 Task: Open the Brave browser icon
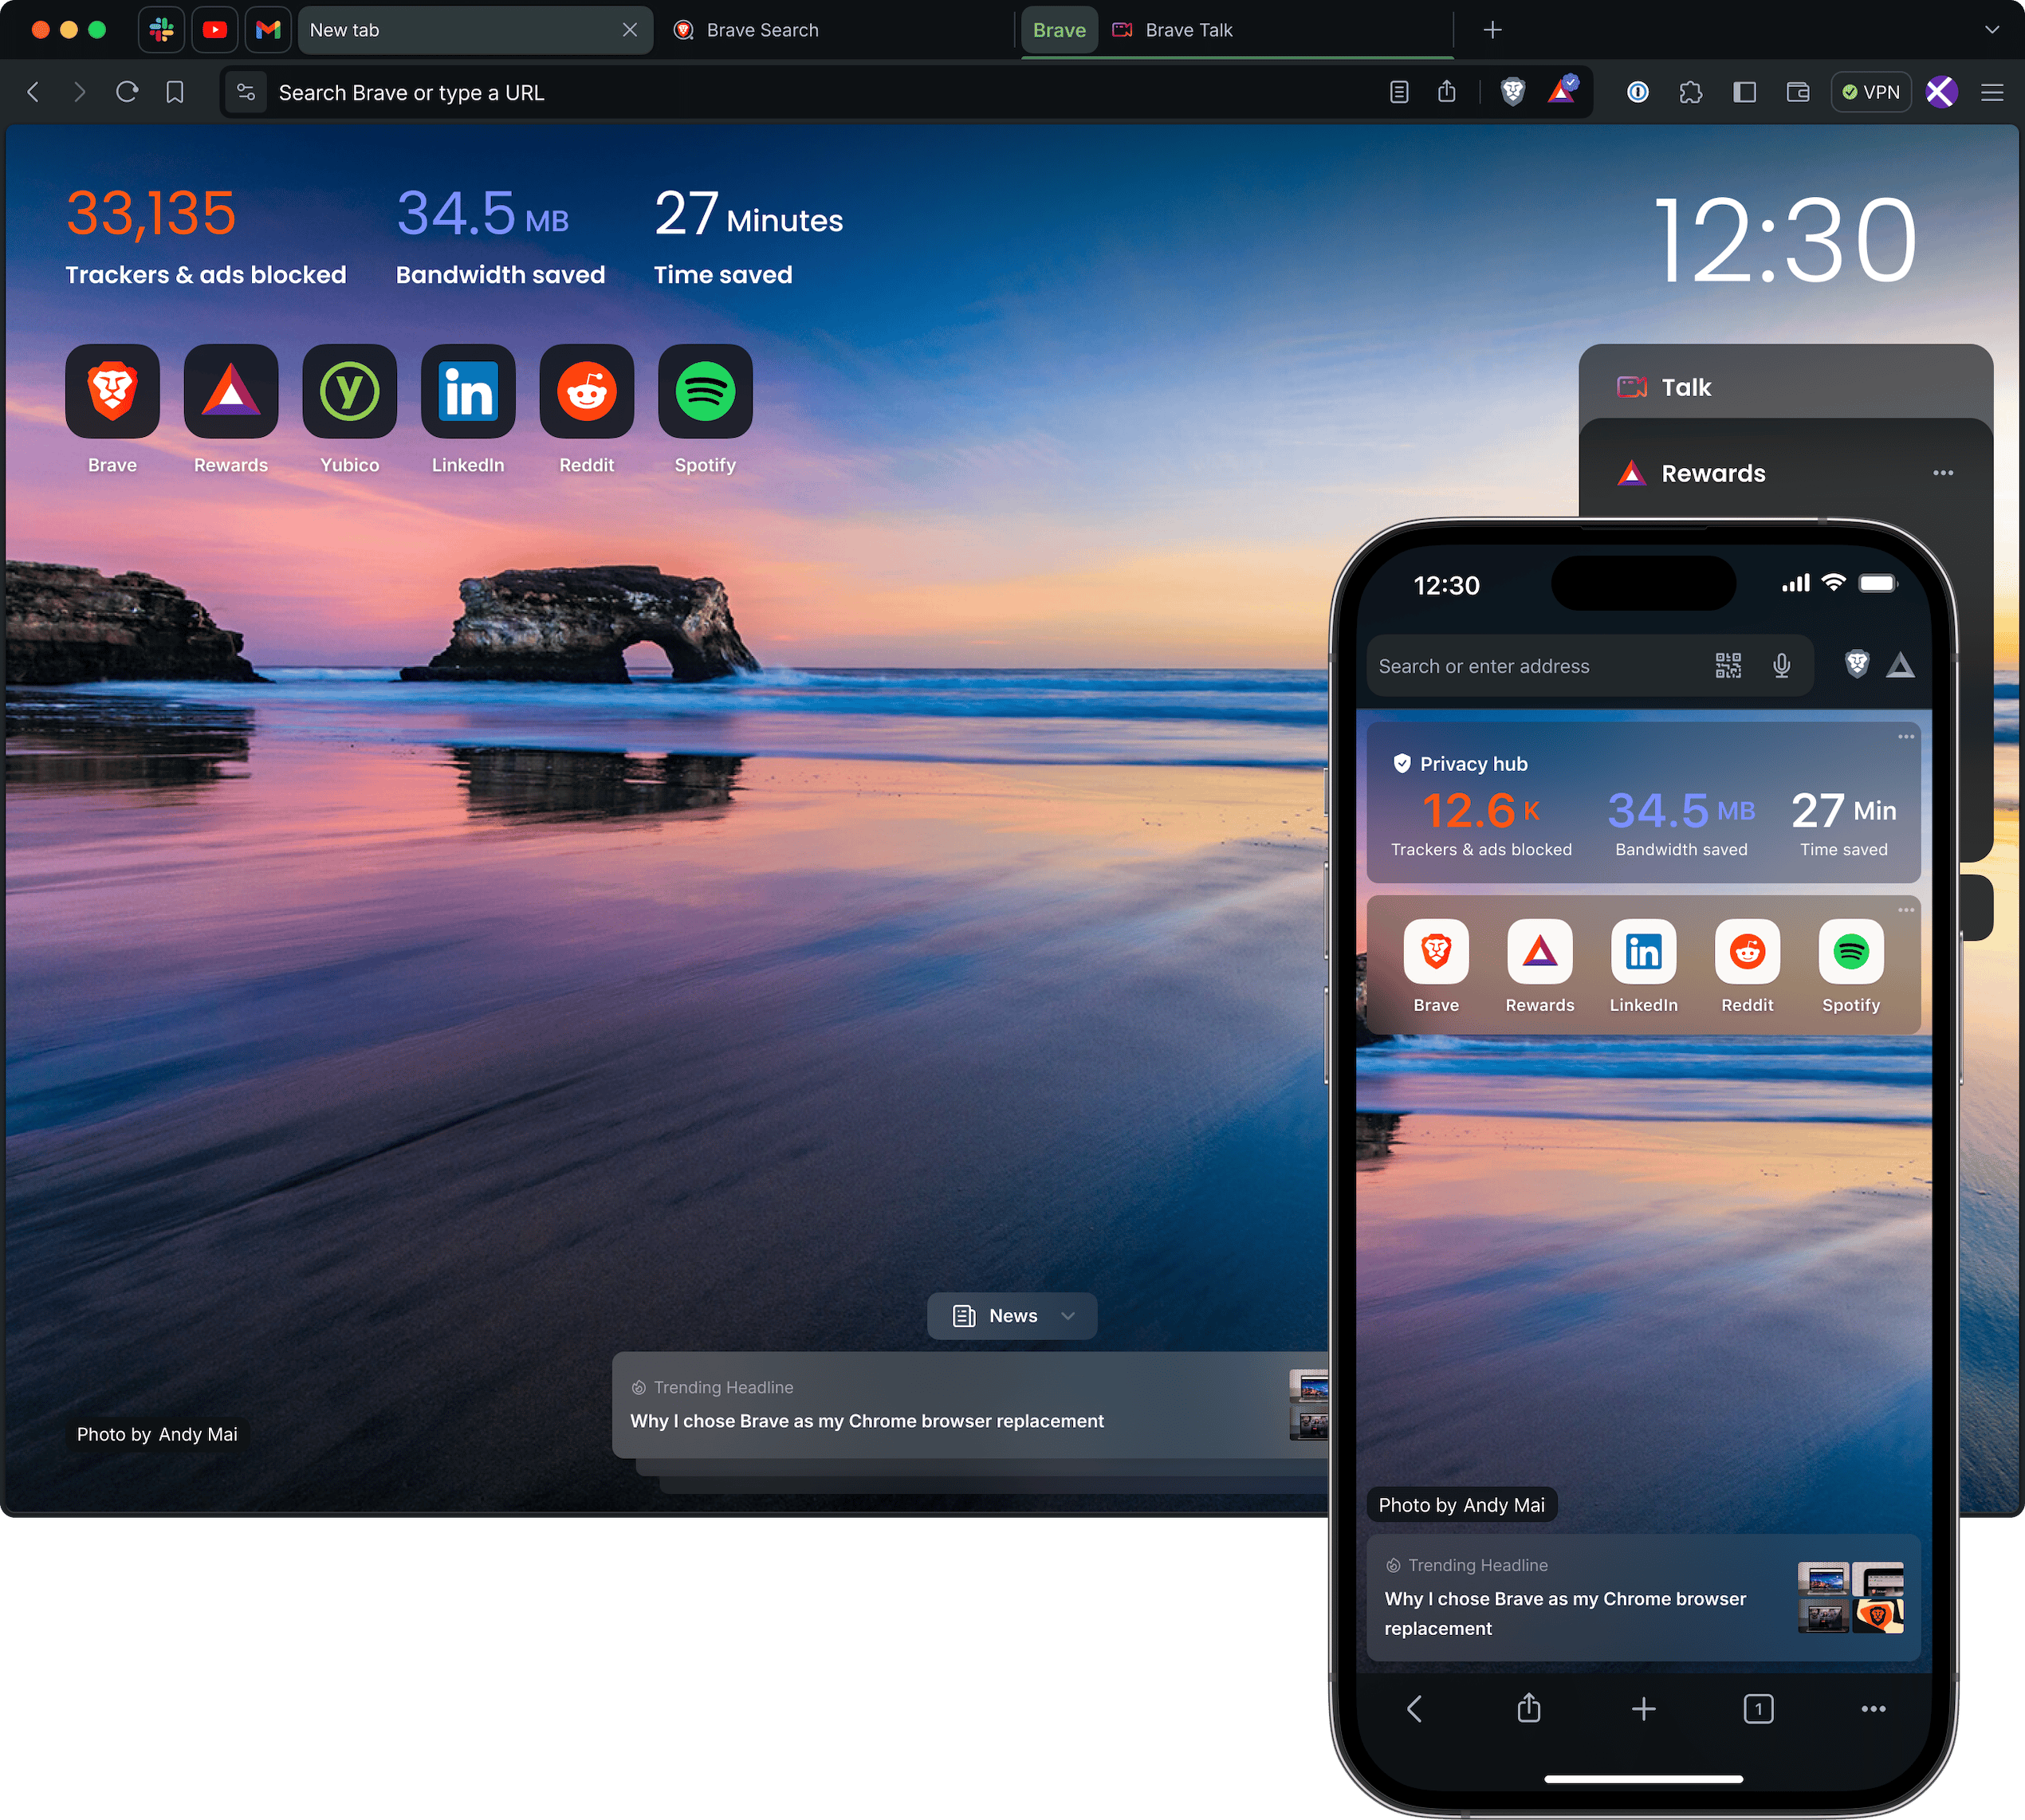[112, 390]
